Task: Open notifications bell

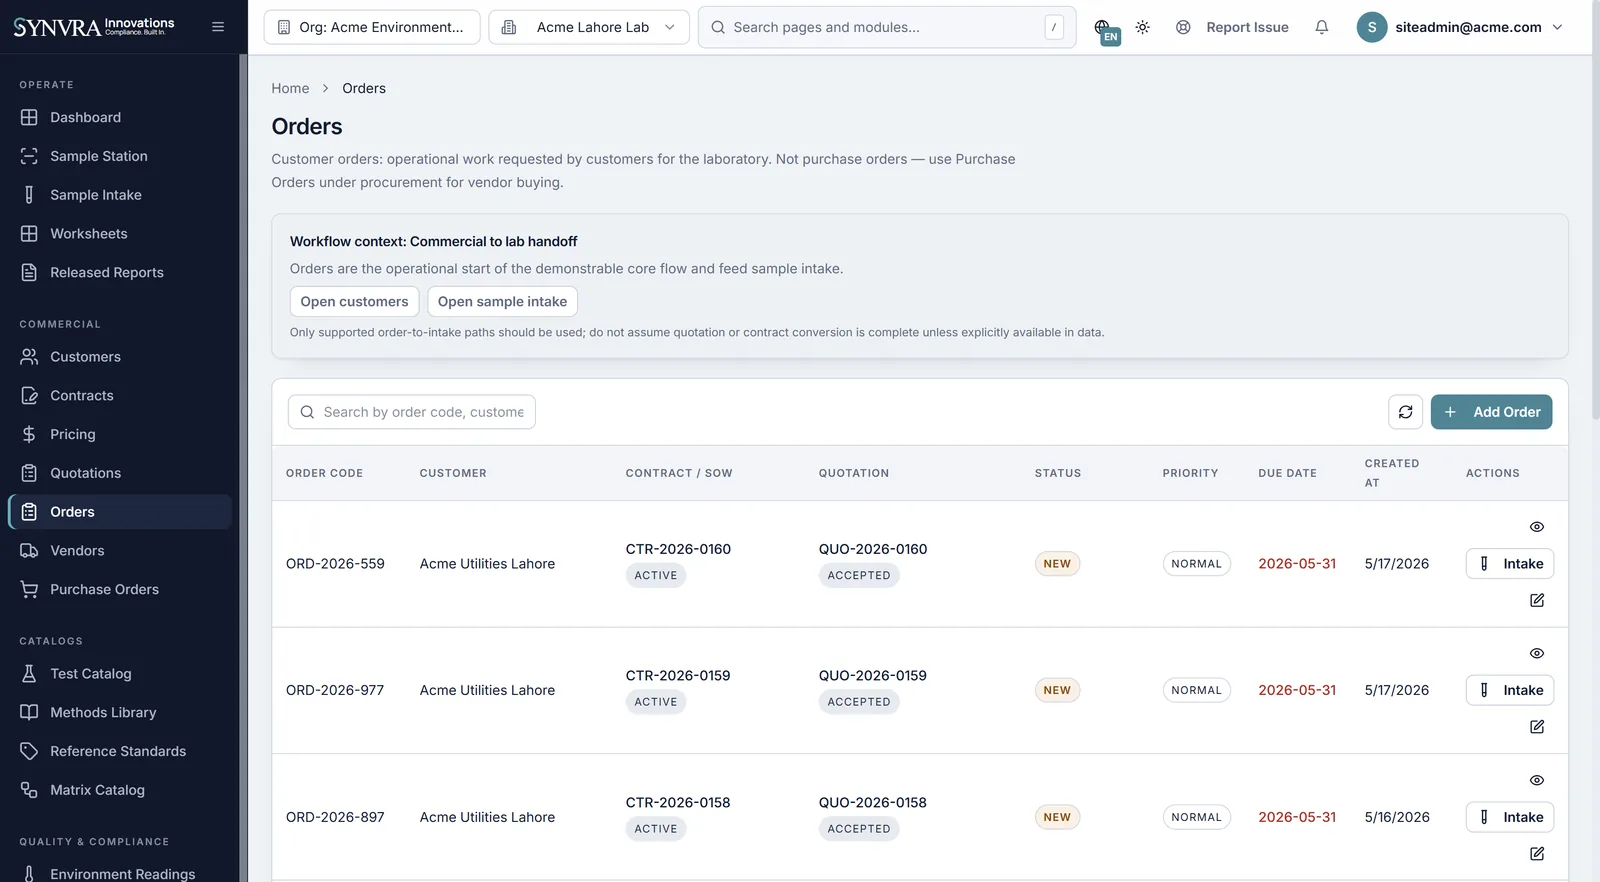Action: tap(1321, 27)
